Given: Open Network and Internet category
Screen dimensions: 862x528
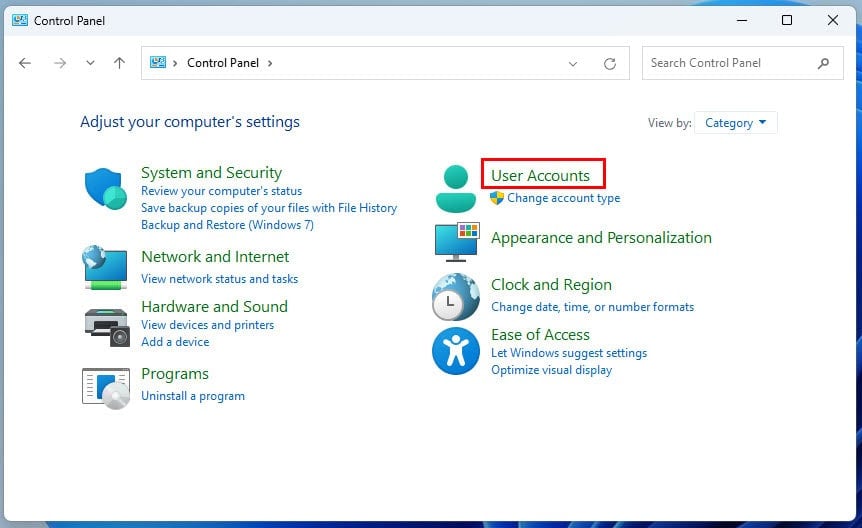Looking at the screenshot, I should click(215, 257).
